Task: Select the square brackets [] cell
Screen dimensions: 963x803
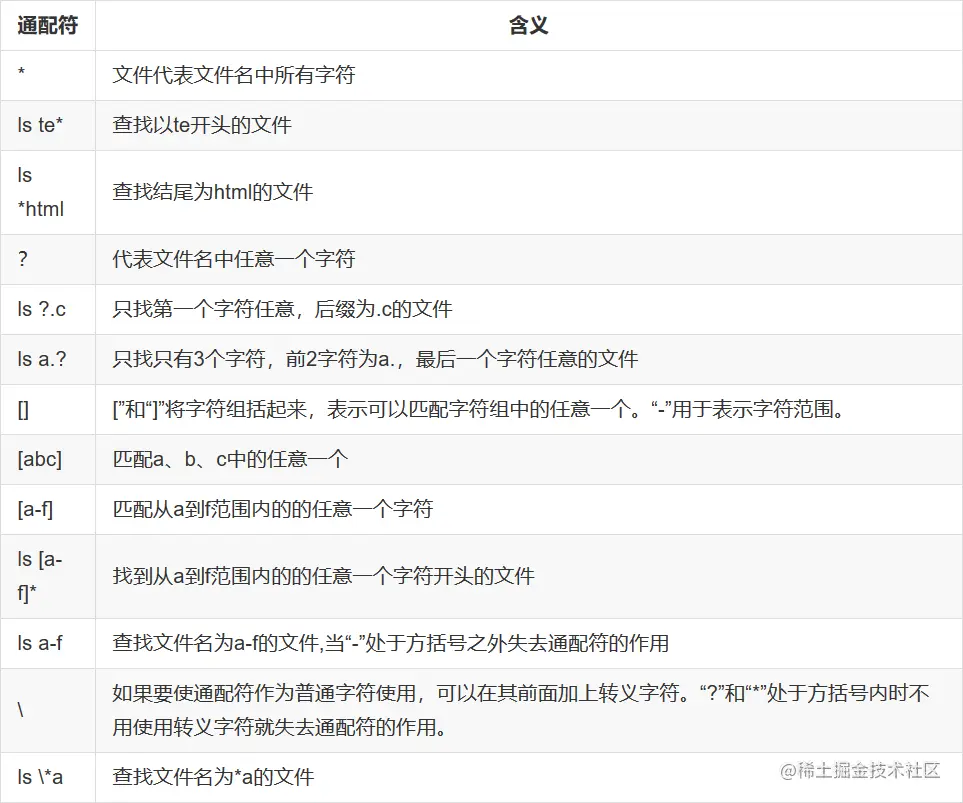Action: [48, 410]
